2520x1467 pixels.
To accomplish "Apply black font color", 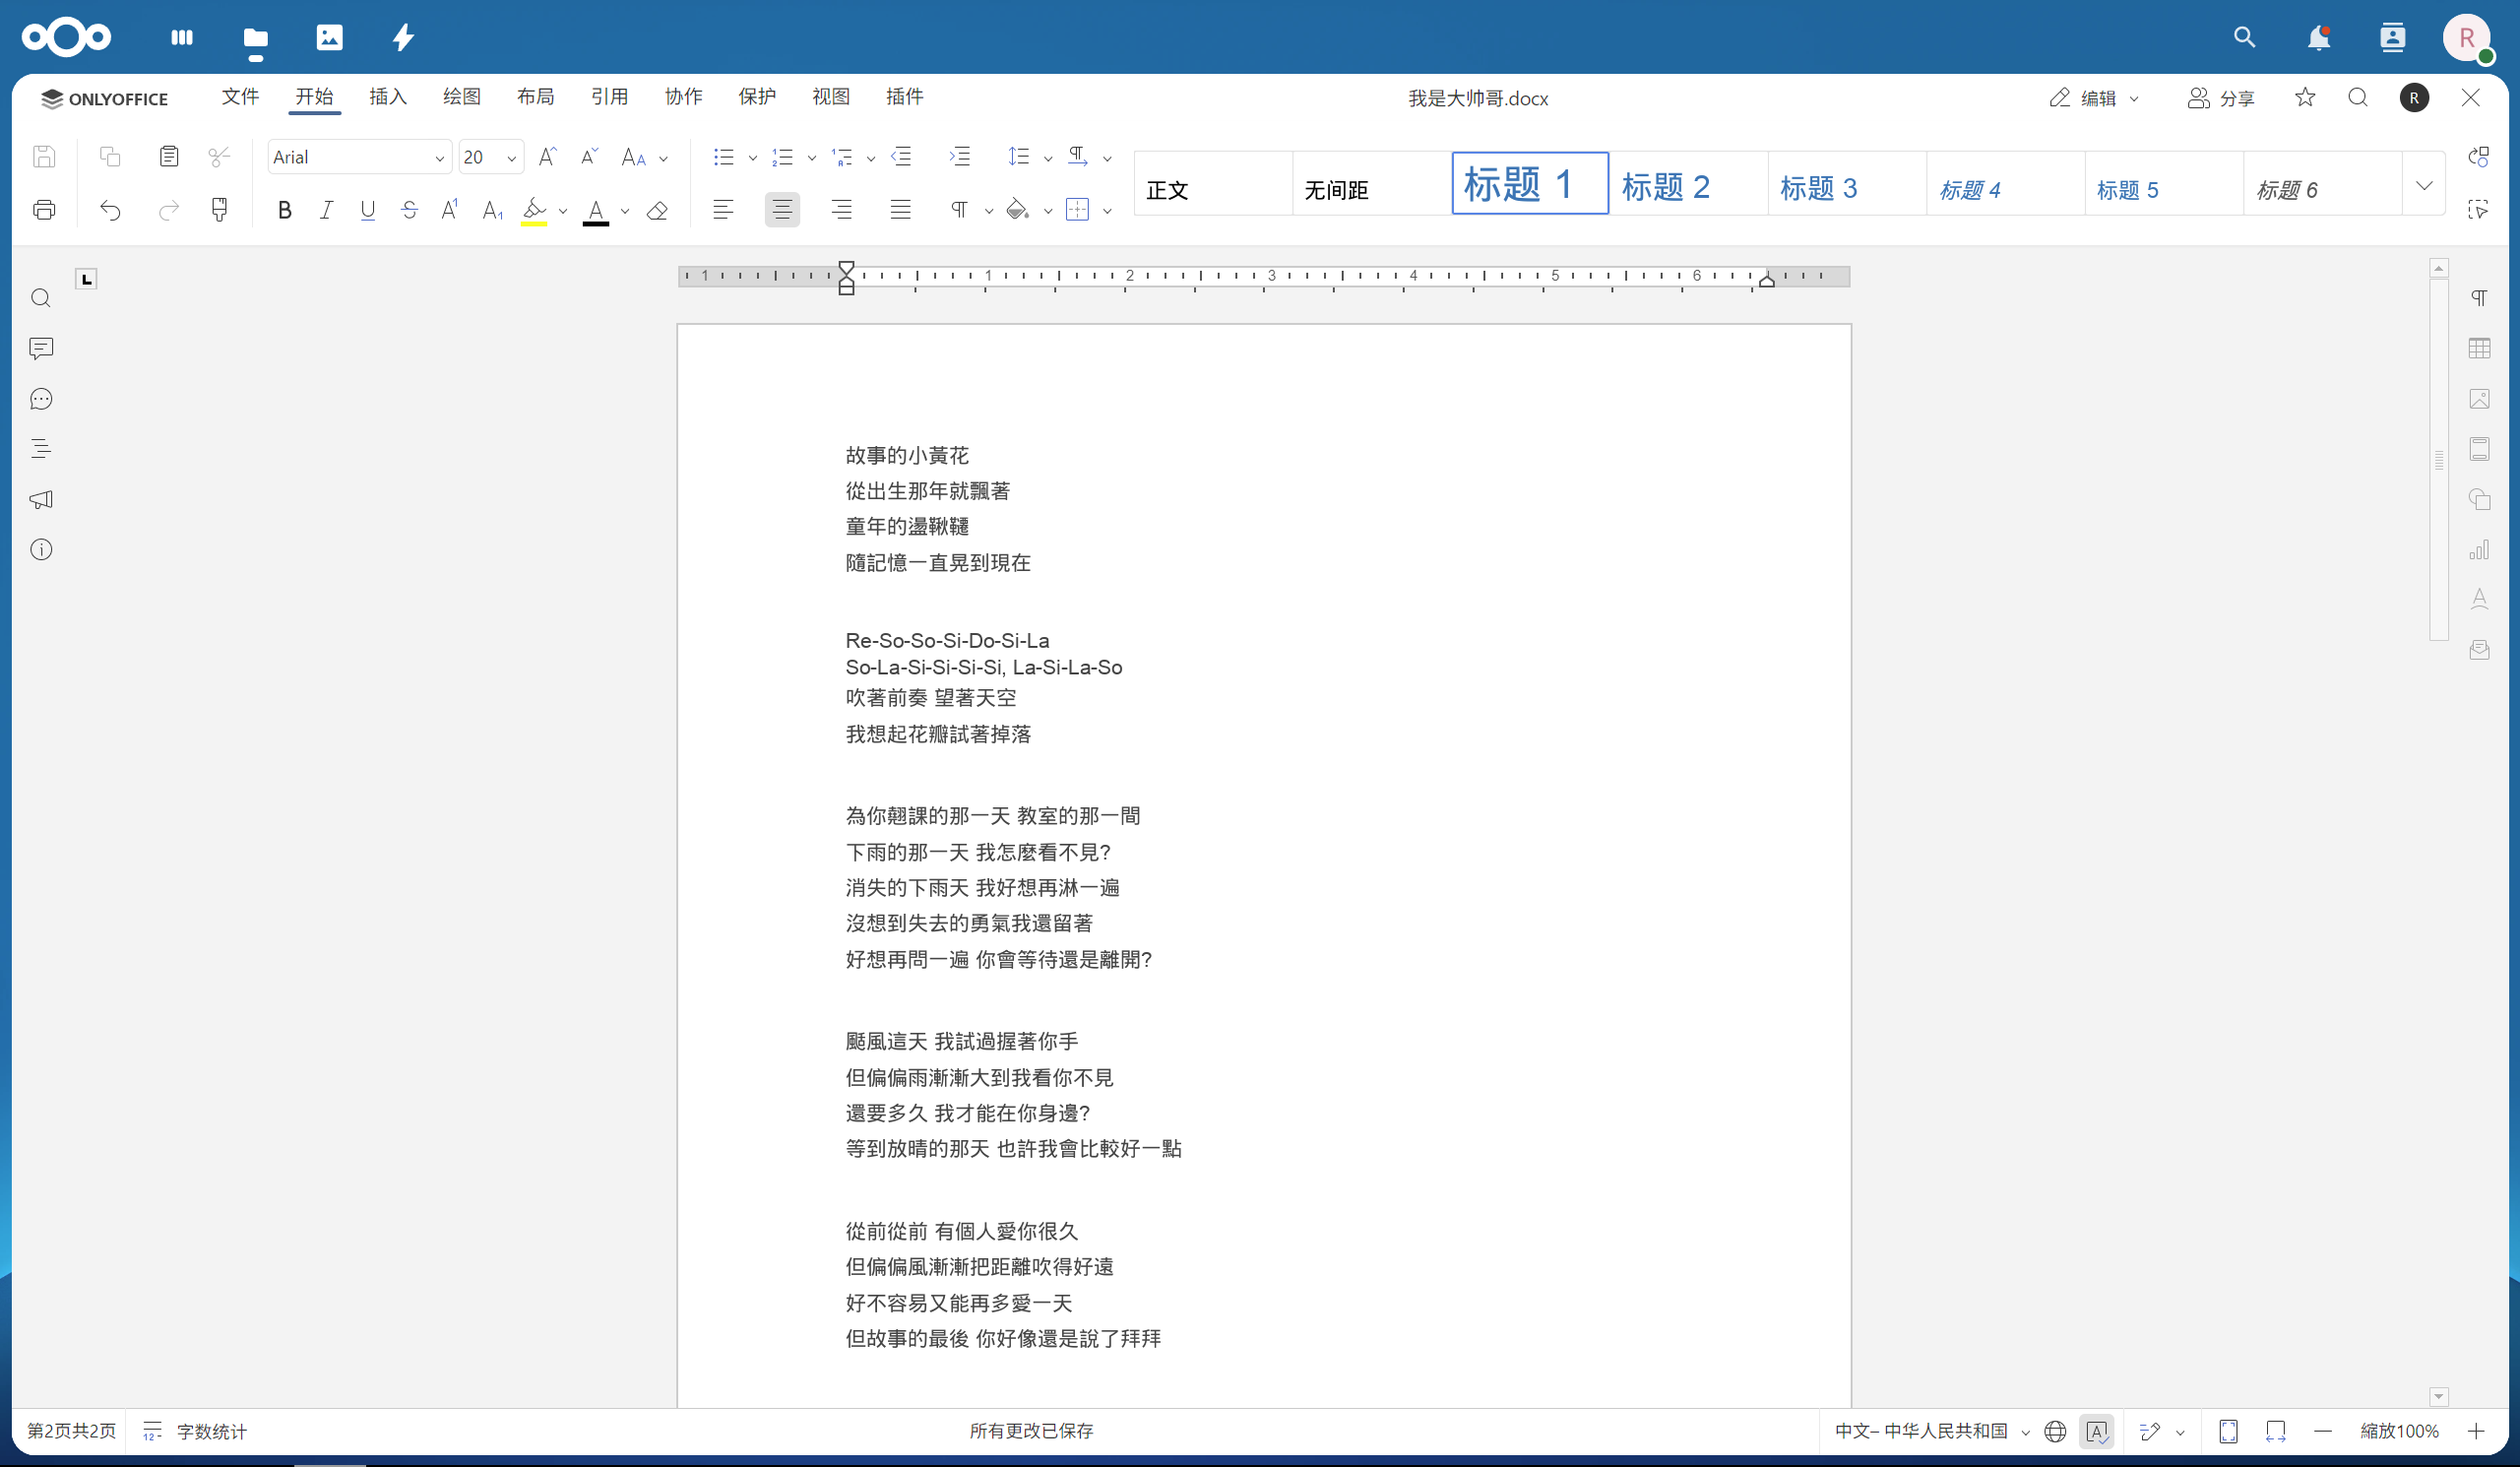I will (596, 210).
